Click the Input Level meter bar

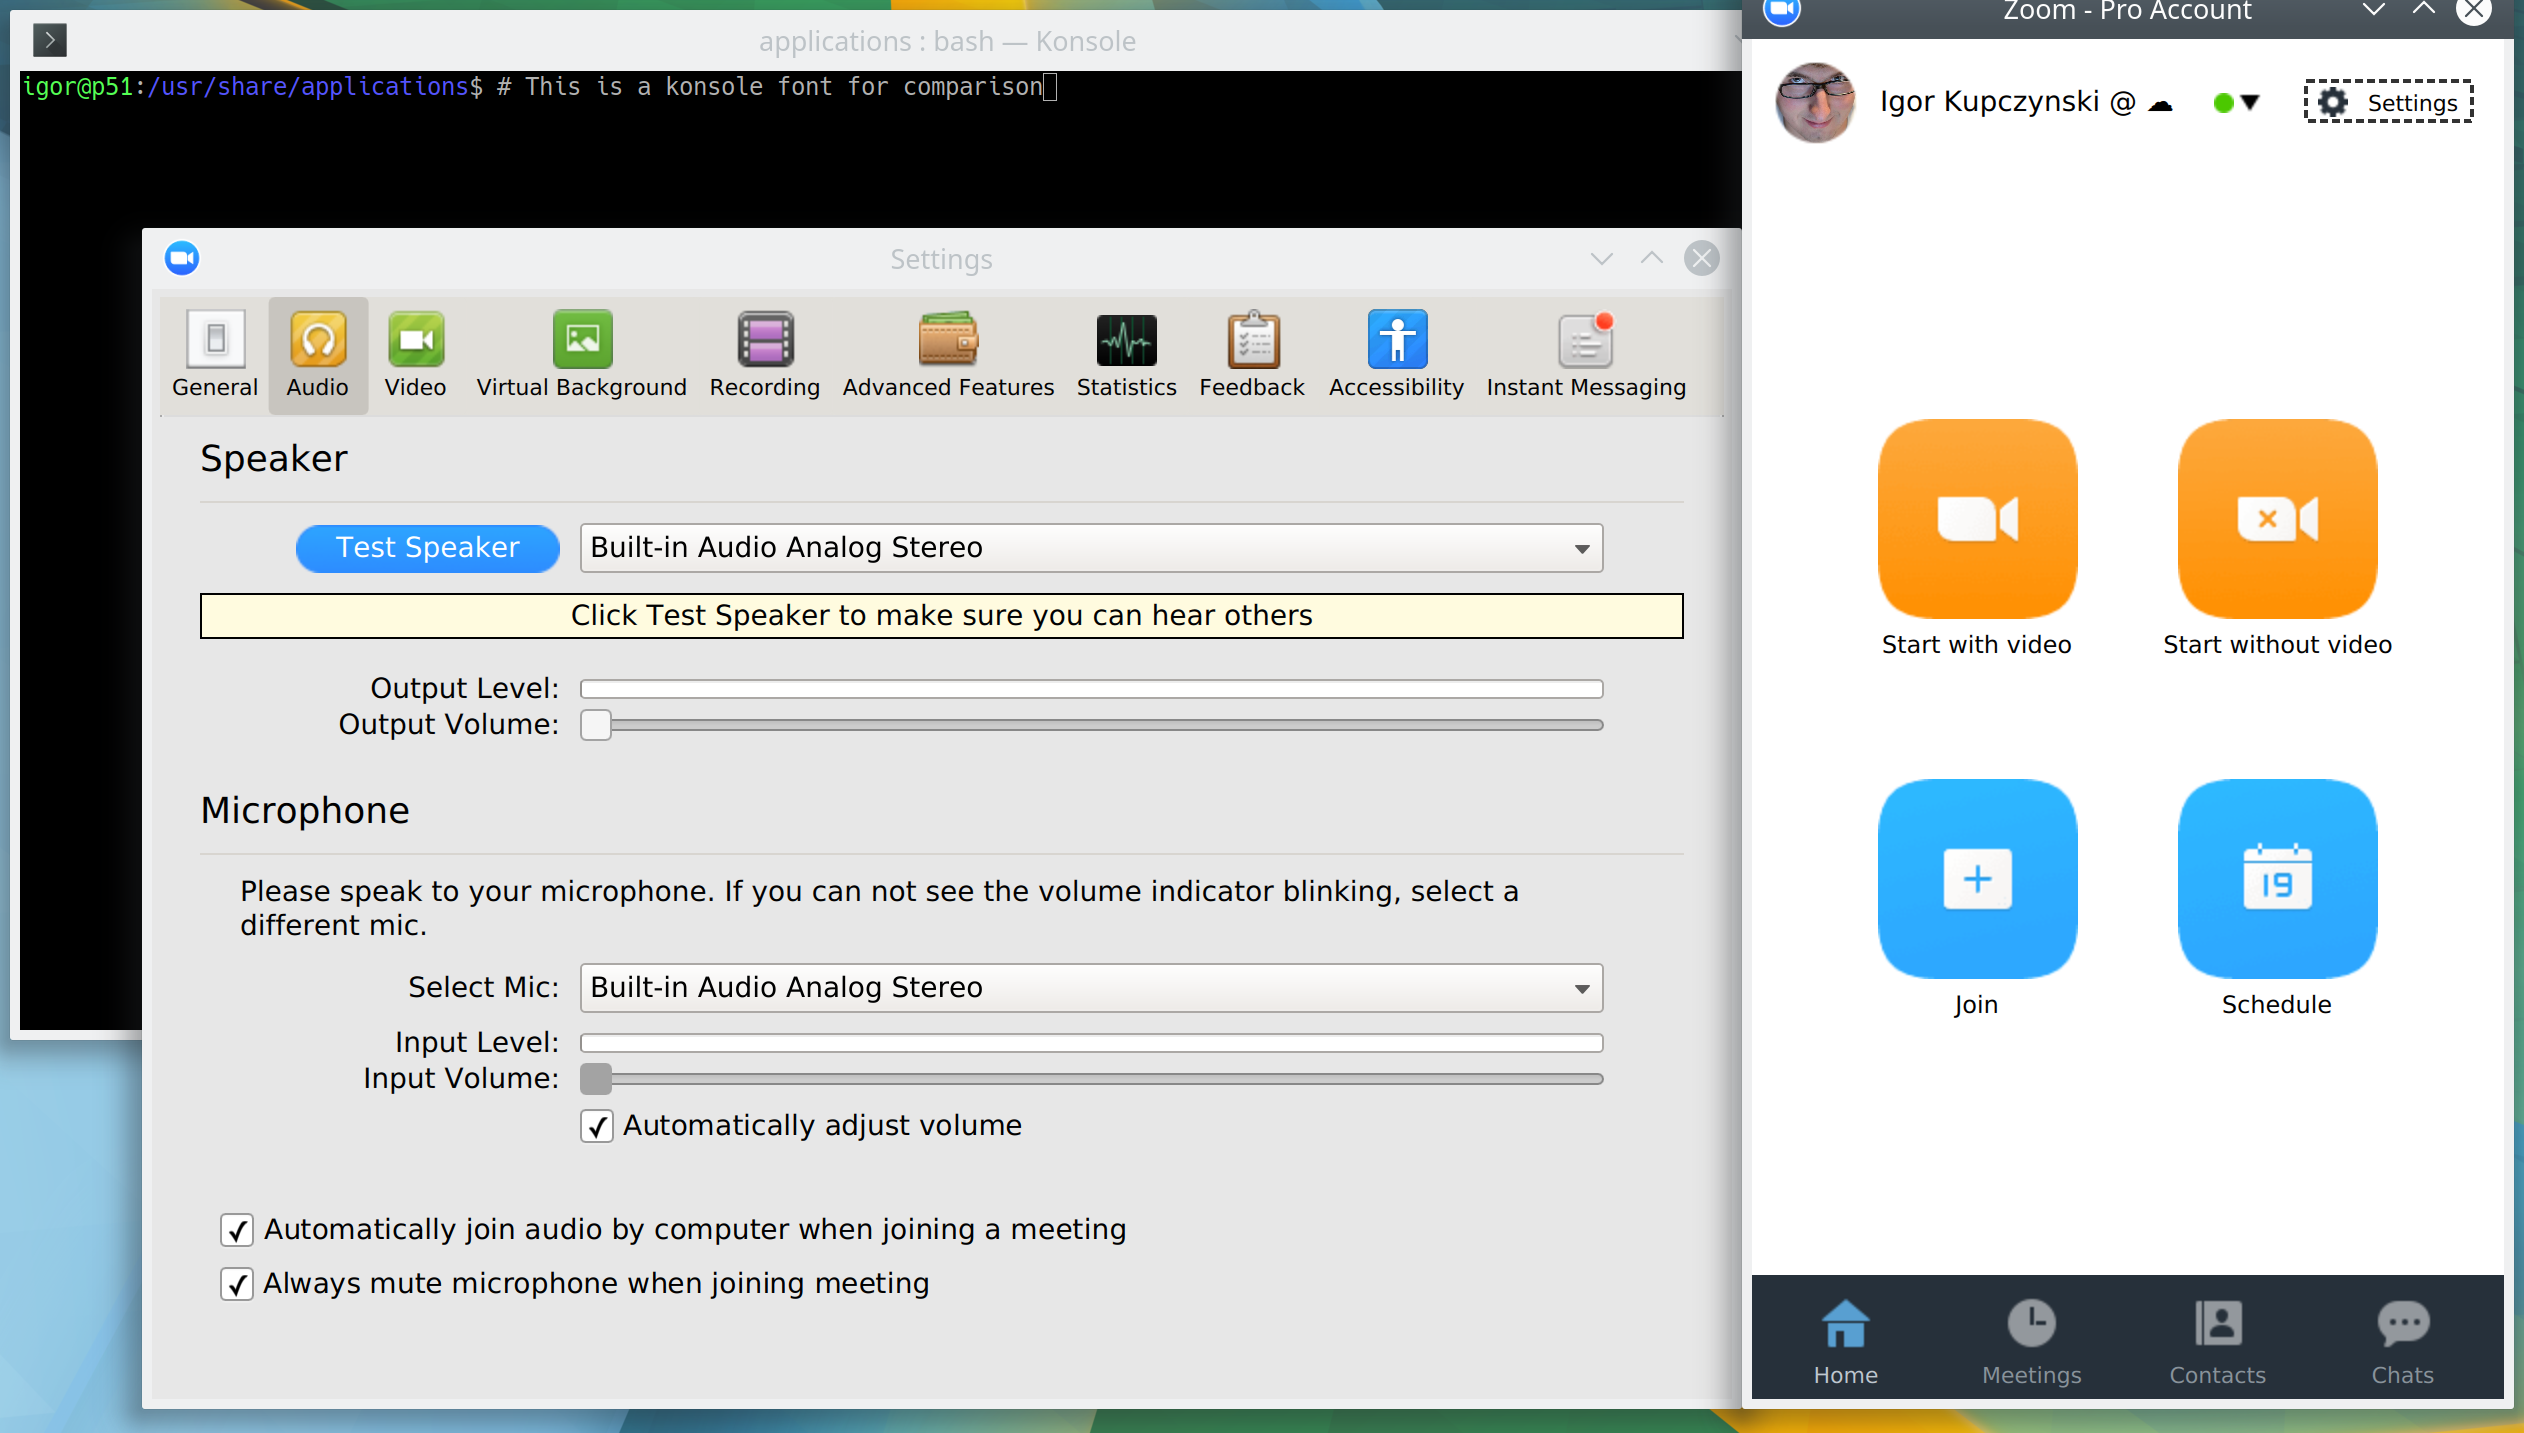pyautogui.click(x=1091, y=1043)
